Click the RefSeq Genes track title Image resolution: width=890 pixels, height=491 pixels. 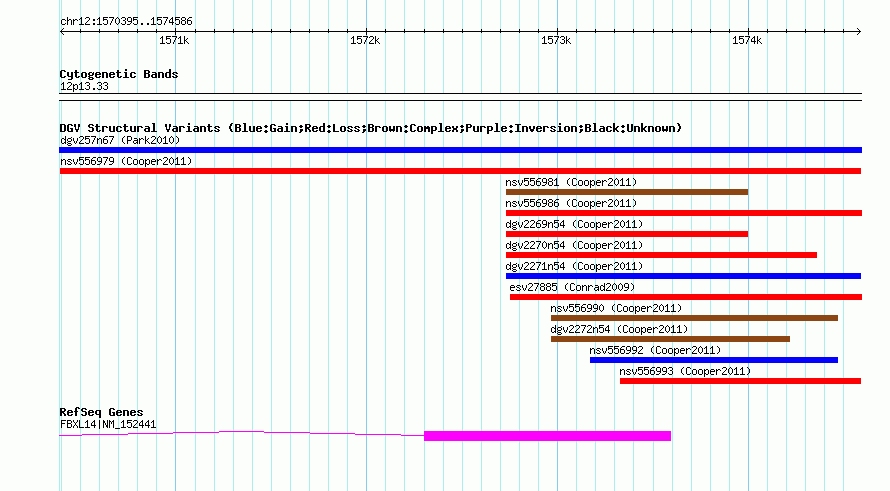pos(101,412)
